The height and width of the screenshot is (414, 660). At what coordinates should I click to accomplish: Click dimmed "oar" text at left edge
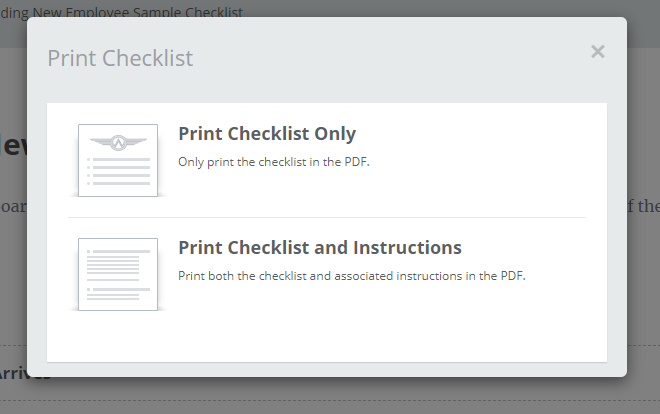coord(13,207)
